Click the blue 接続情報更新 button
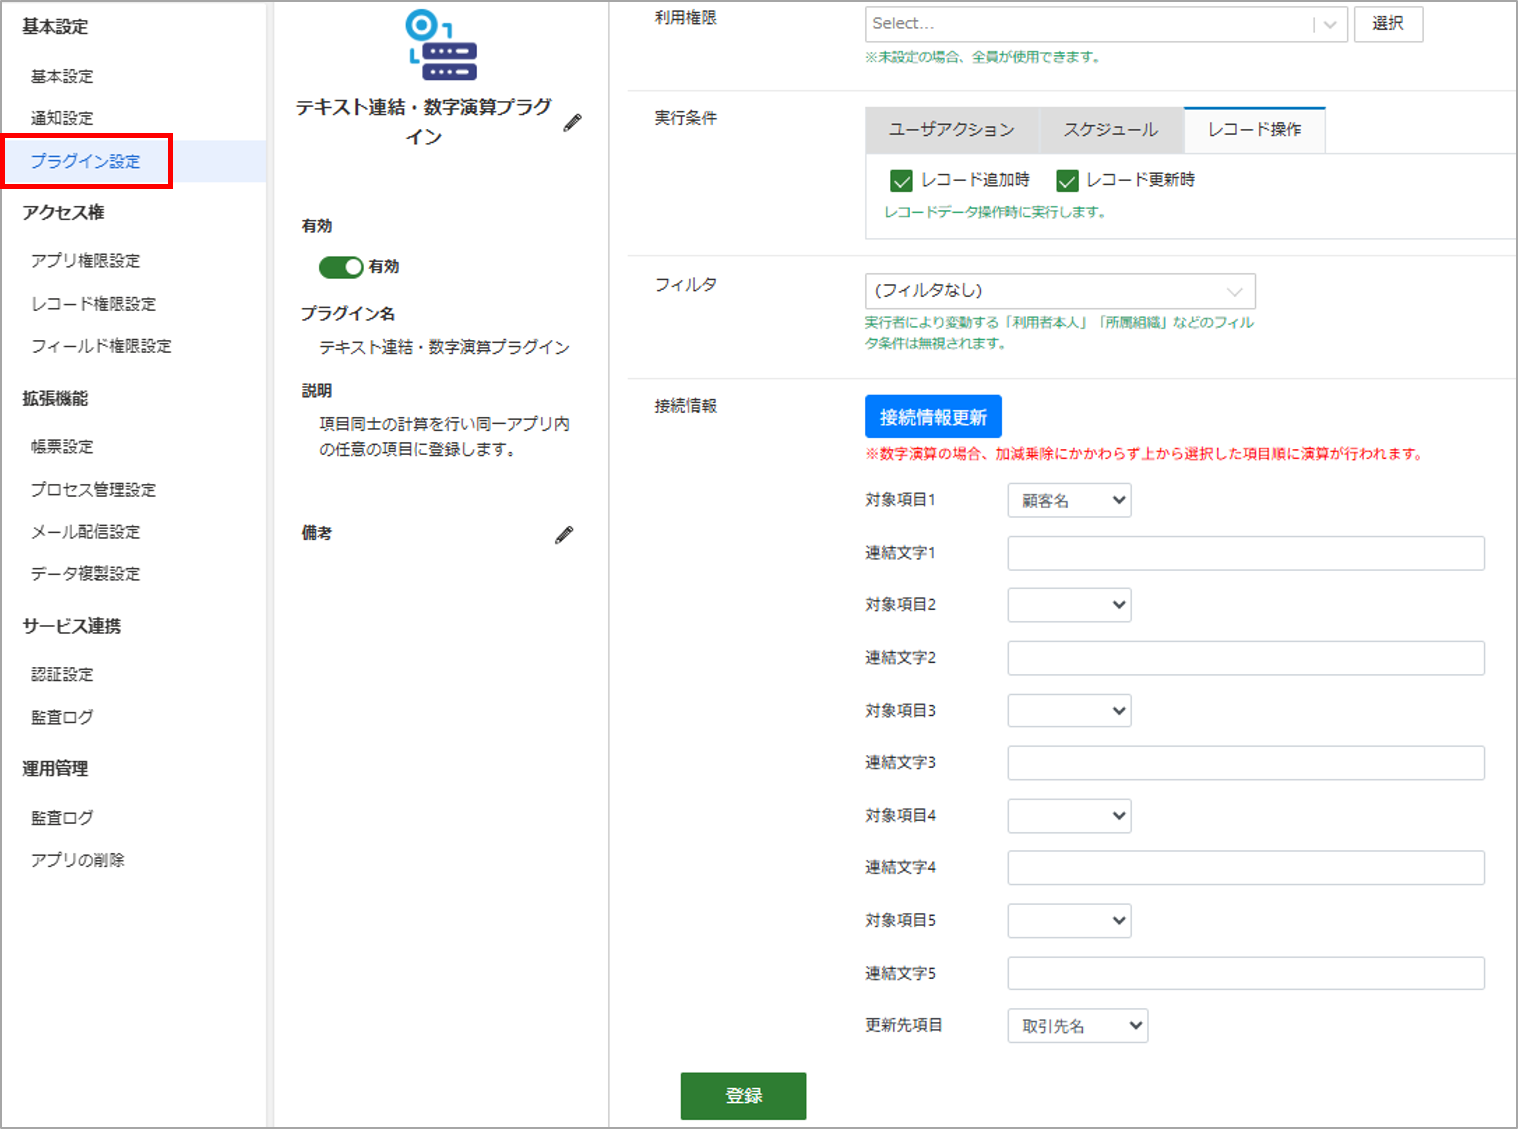Image resolution: width=1518 pixels, height=1129 pixels. coord(933,417)
